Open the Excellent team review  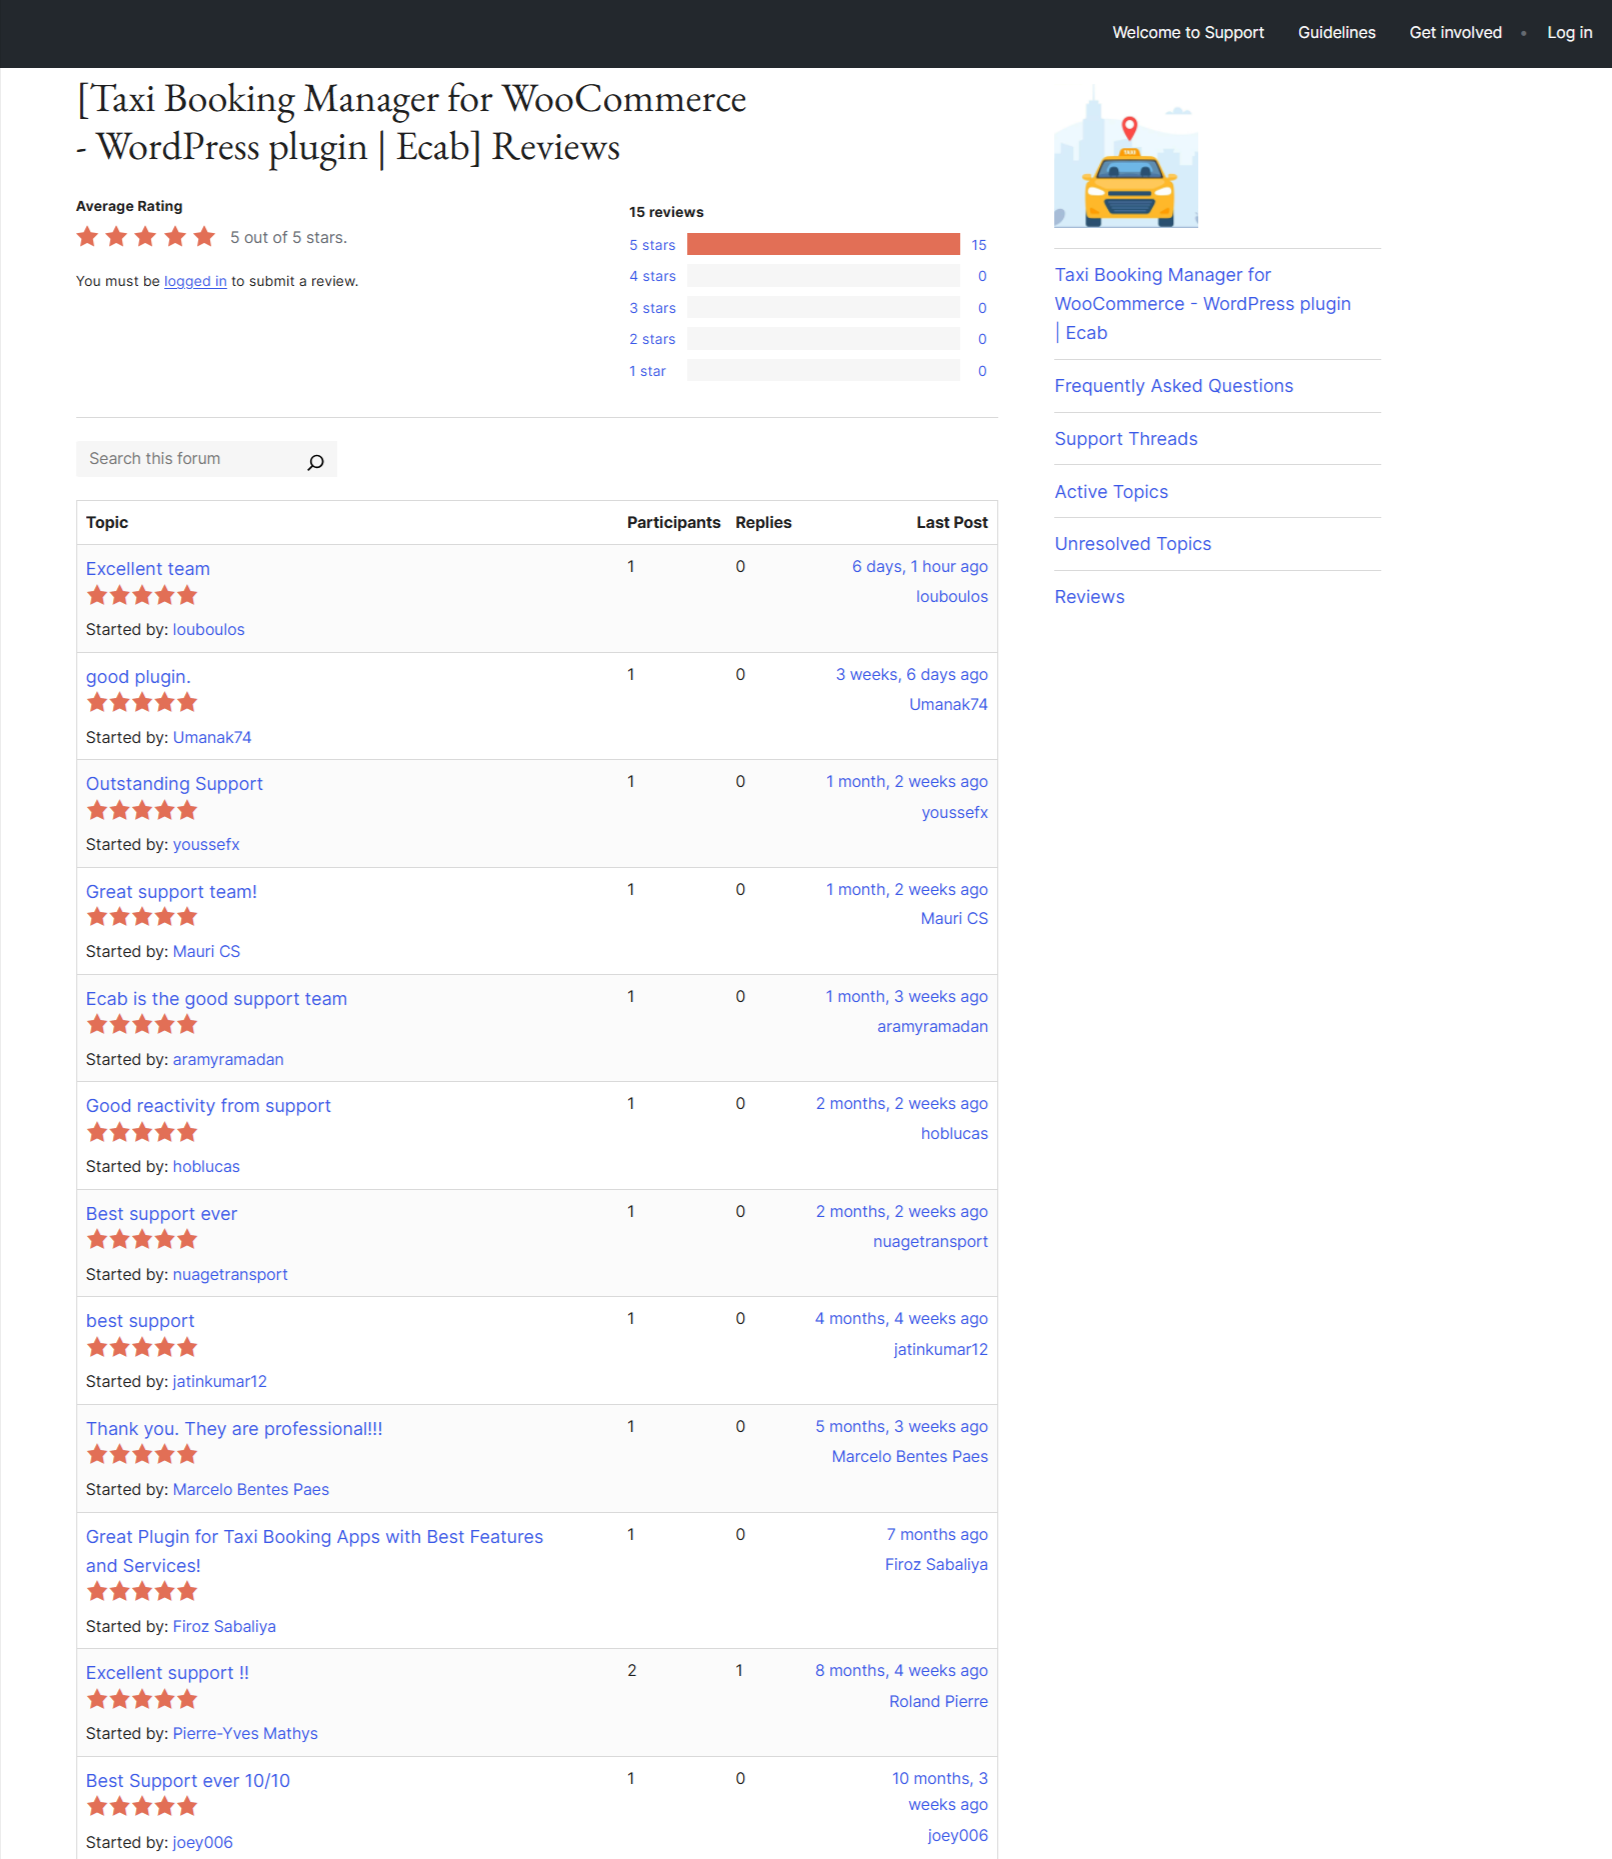click(x=148, y=569)
